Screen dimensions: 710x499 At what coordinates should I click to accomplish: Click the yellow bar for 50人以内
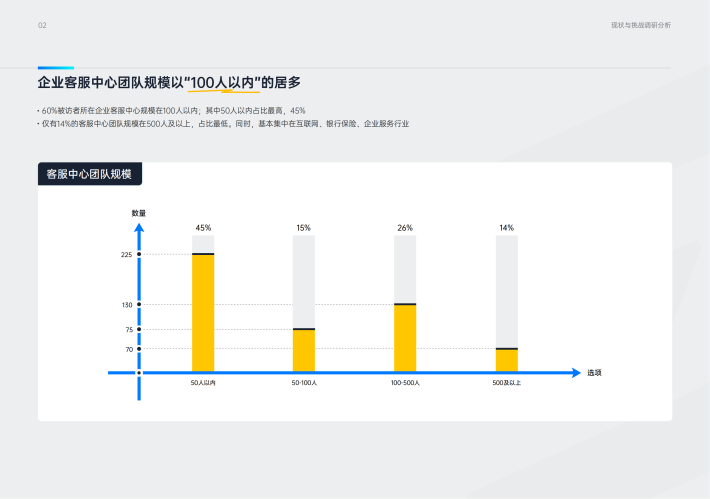(x=203, y=313)
